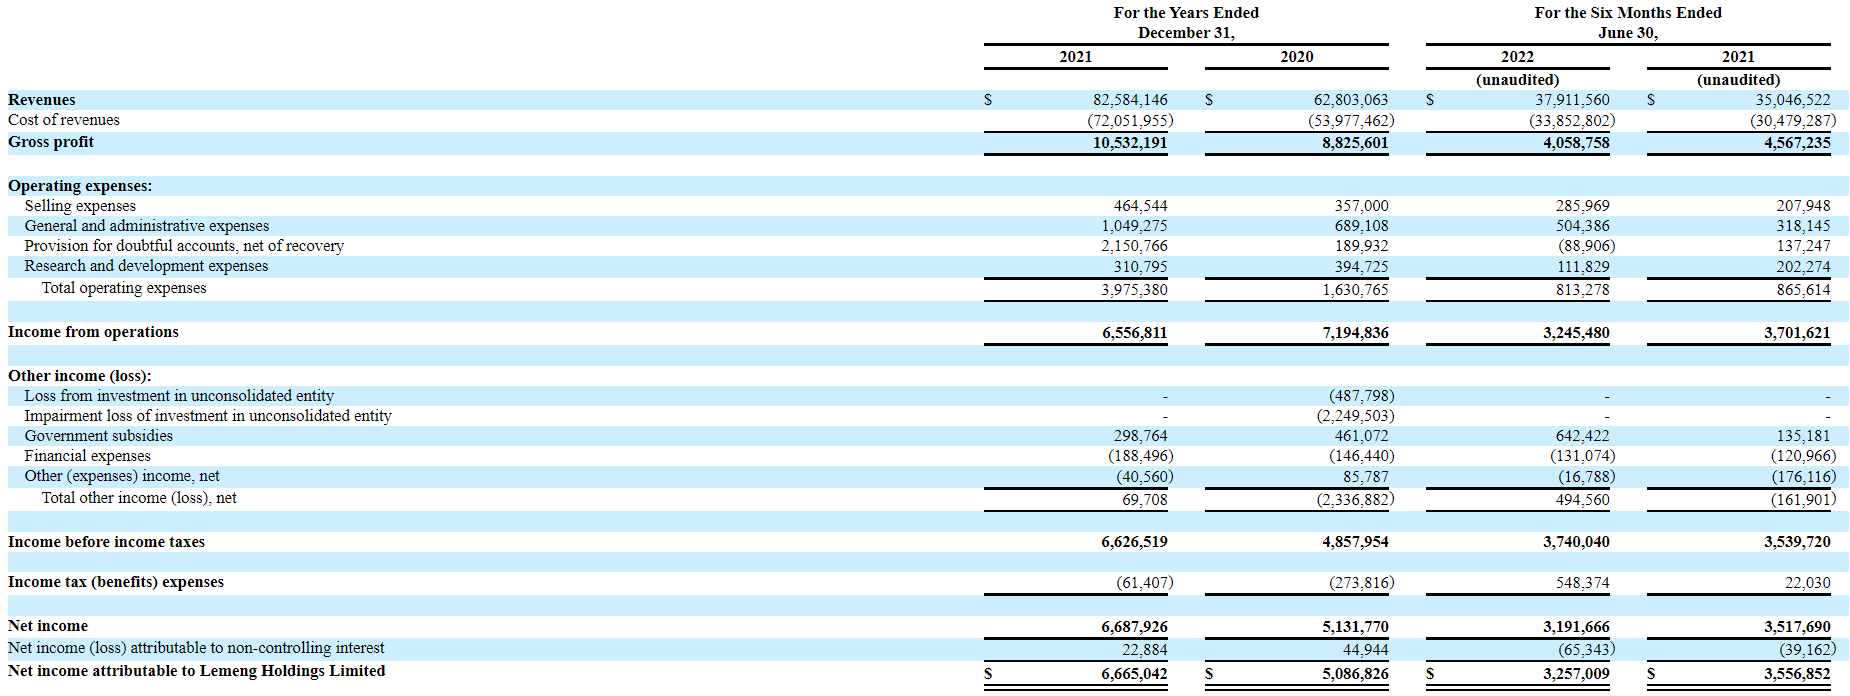
Task: Click the Research and development expenses label
Action: pos(146,266)
